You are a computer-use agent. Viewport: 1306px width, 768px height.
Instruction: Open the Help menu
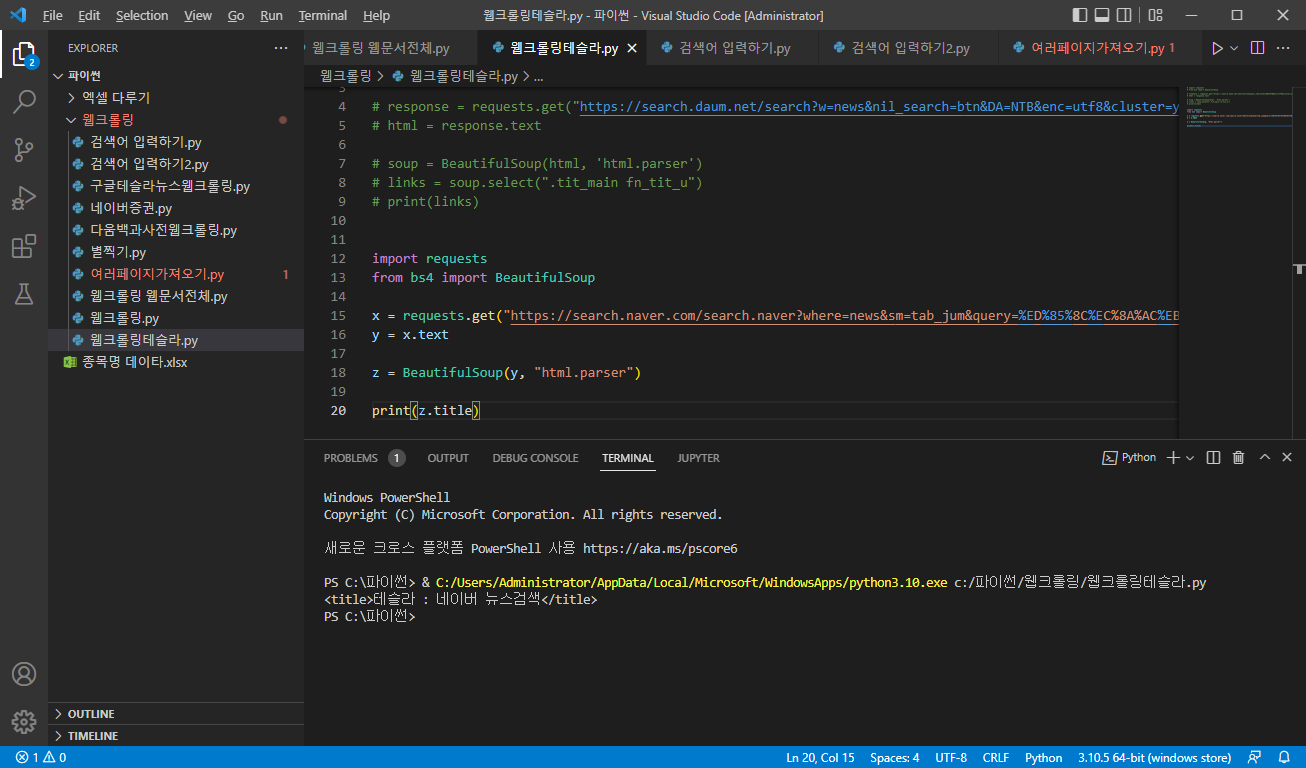coord(376,15)
